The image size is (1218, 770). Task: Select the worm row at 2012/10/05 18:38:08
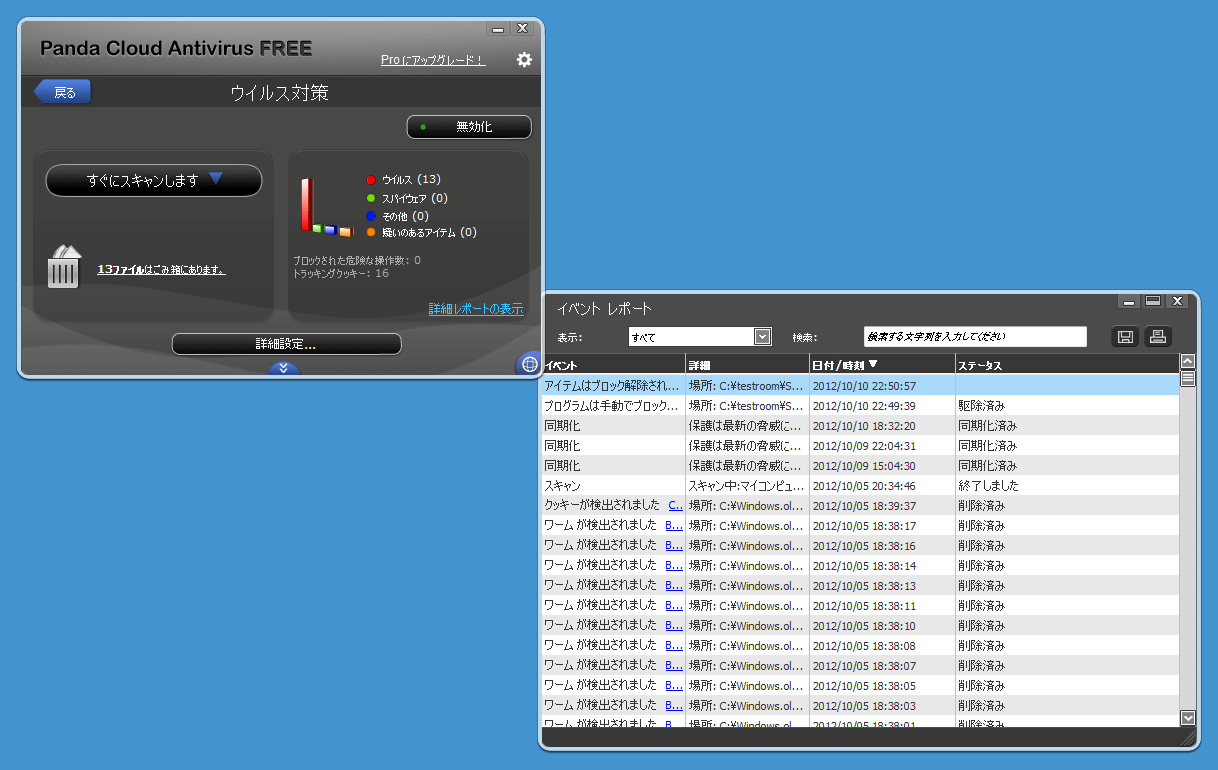click(860, 645)
